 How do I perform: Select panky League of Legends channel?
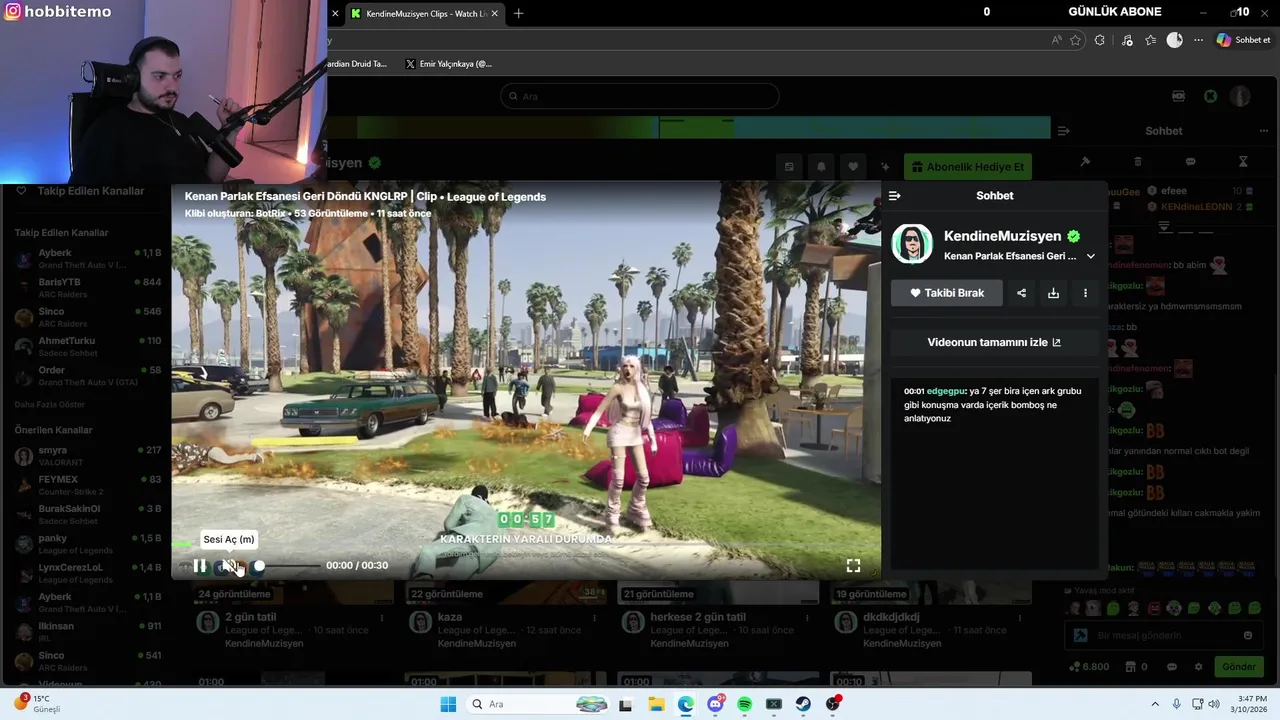coord(88,544)
